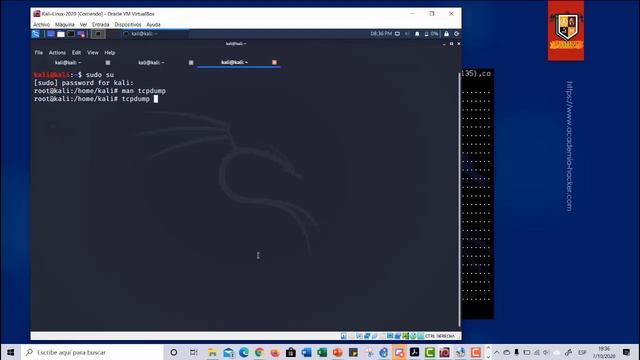
Task: Open the Windows taskbar clock and date
Action: pos(604,352)
